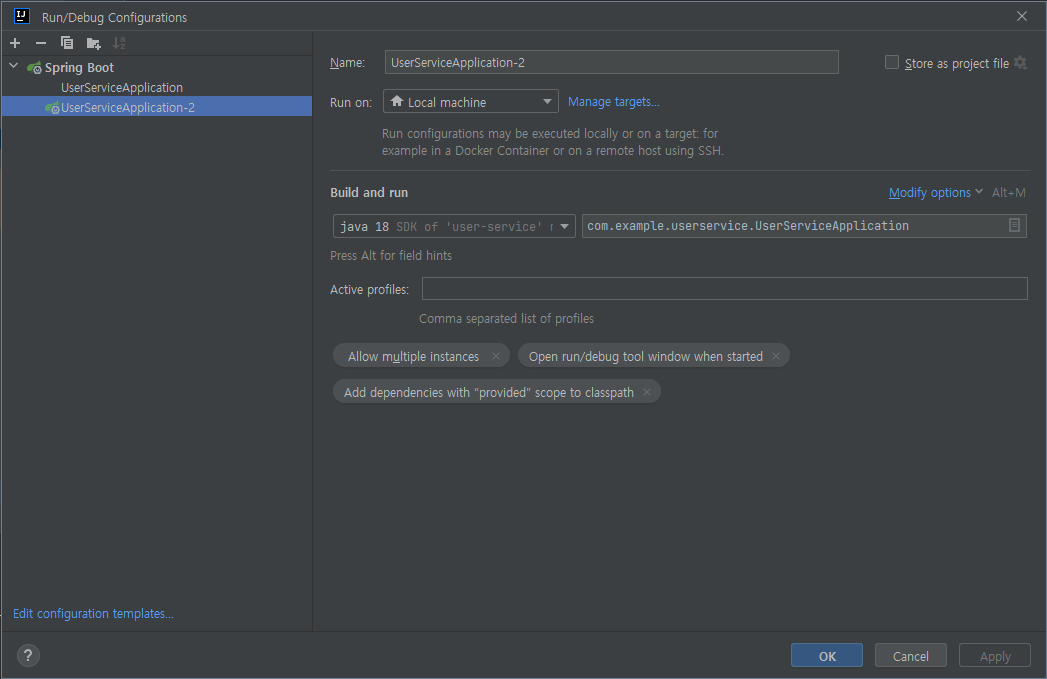Click the Press Alt for field hints text
The width and height of the screenshot is (1047, 679).
pyautogui.click(x=391, y=256)
